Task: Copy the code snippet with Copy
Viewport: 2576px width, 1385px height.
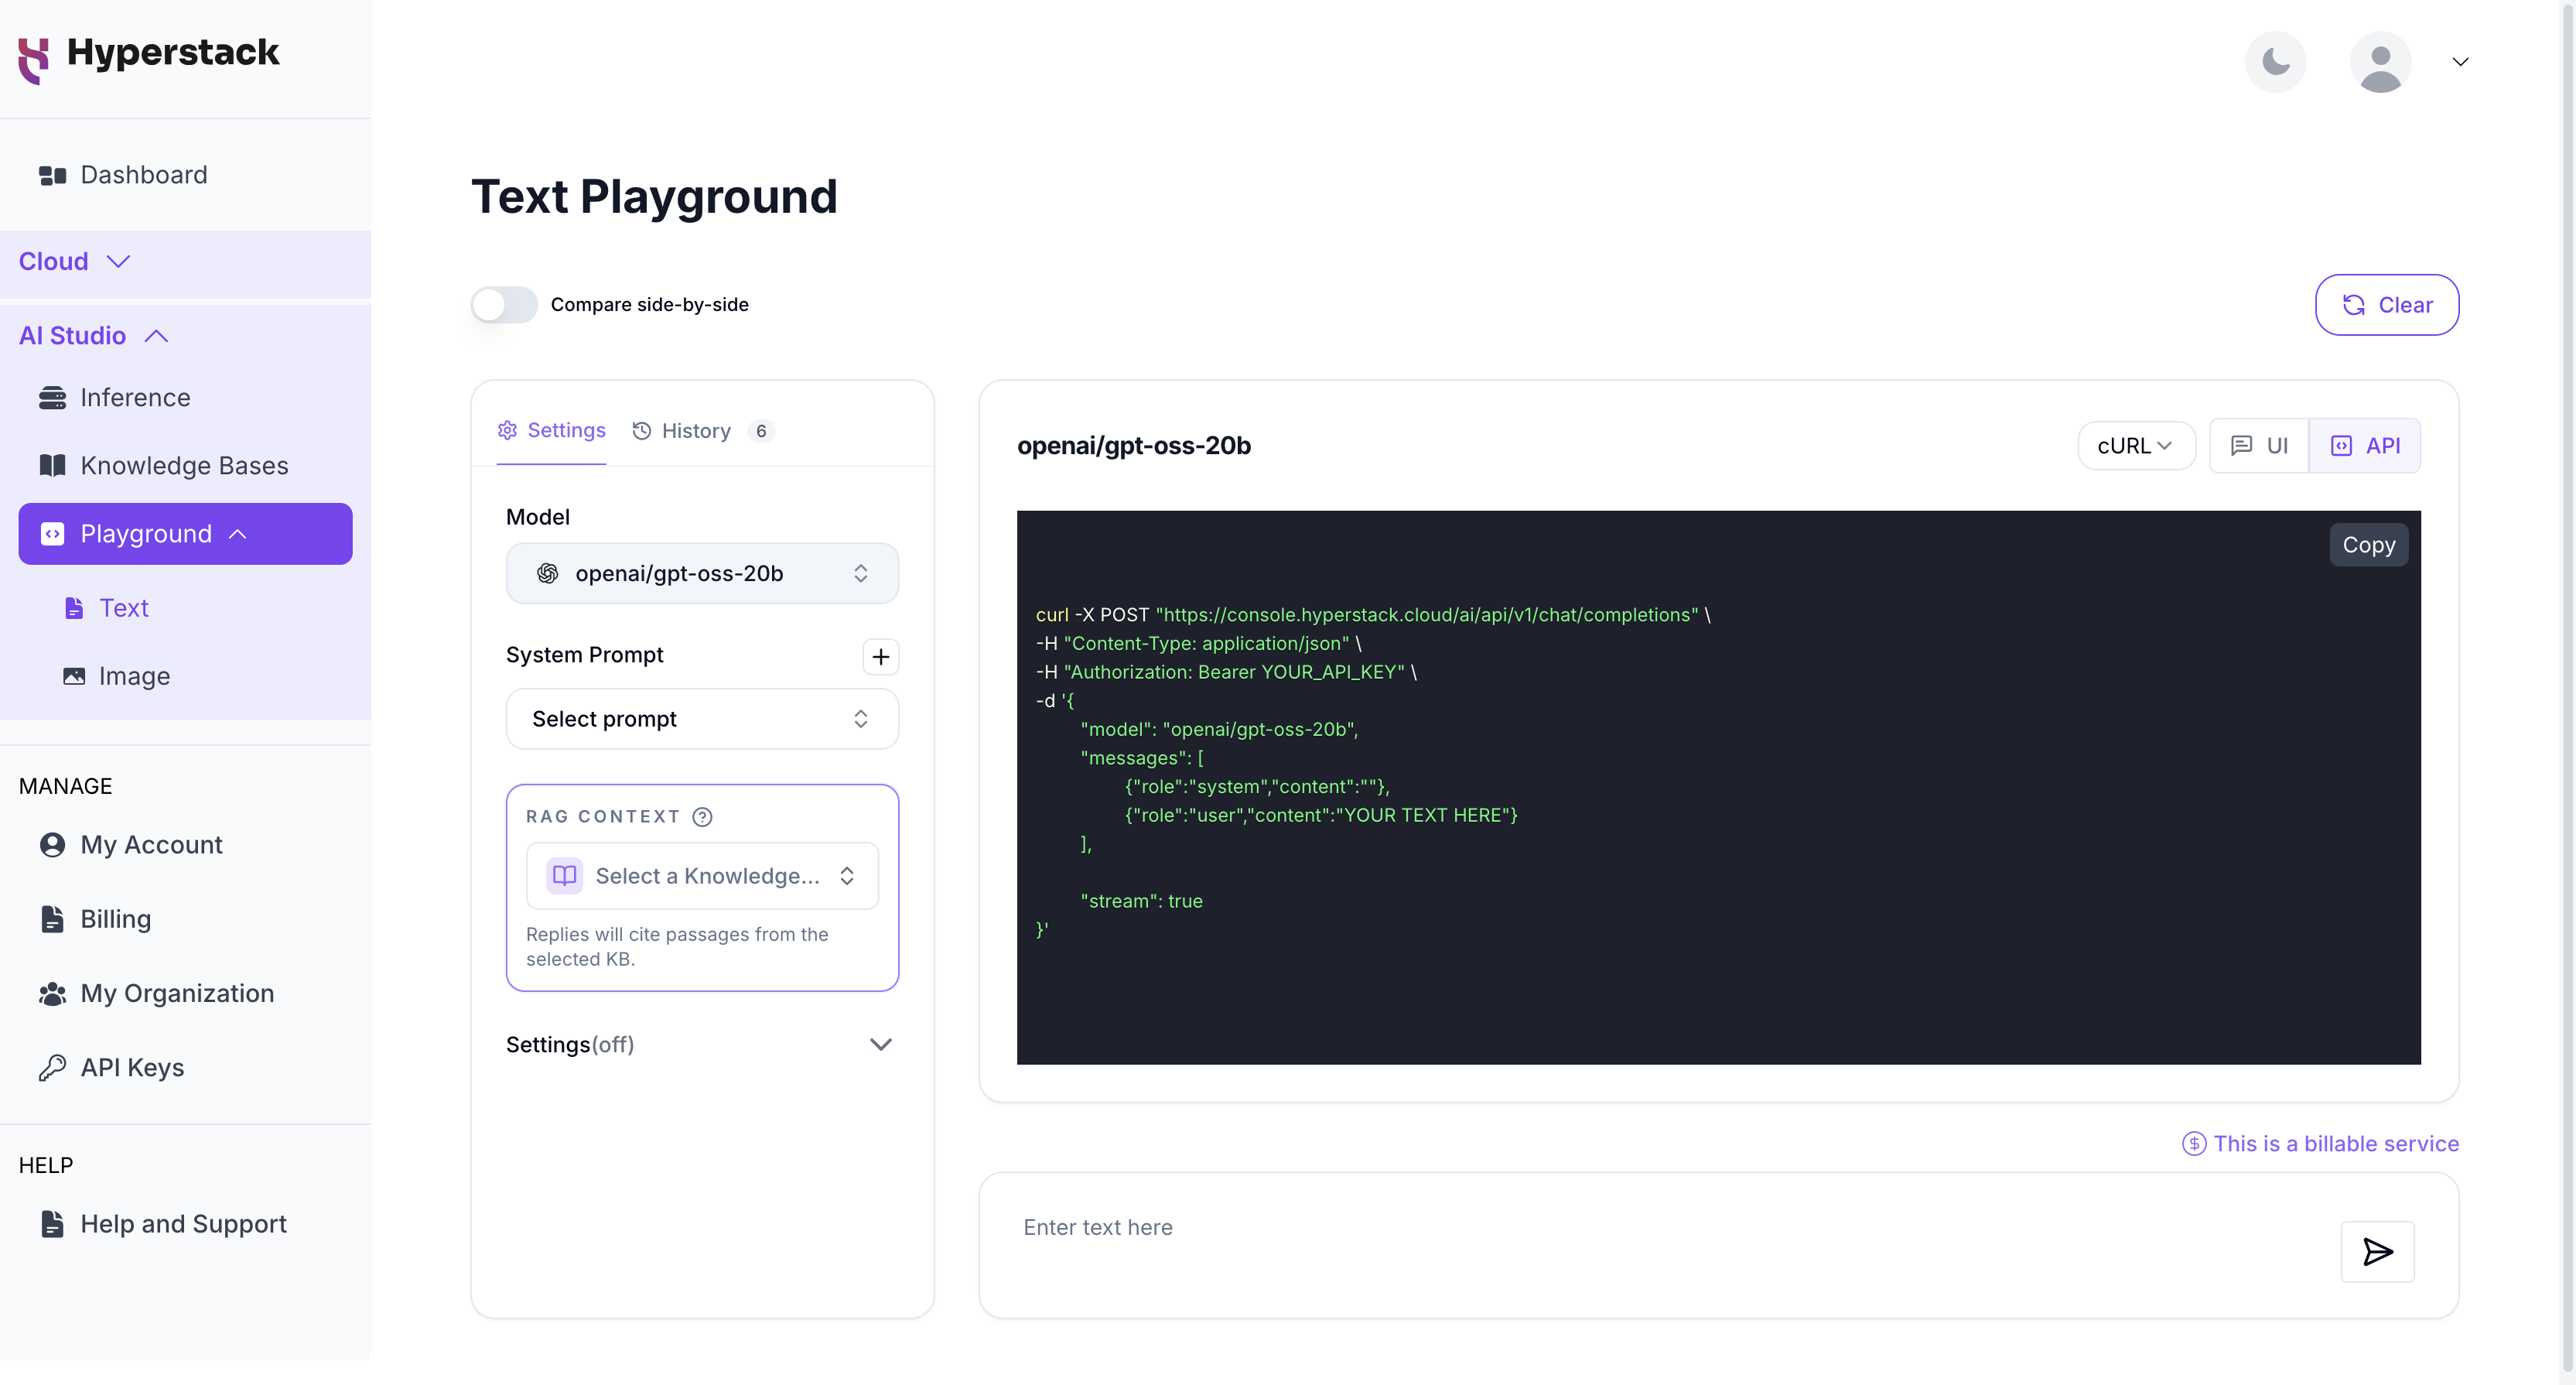Action: [2368, 545]
